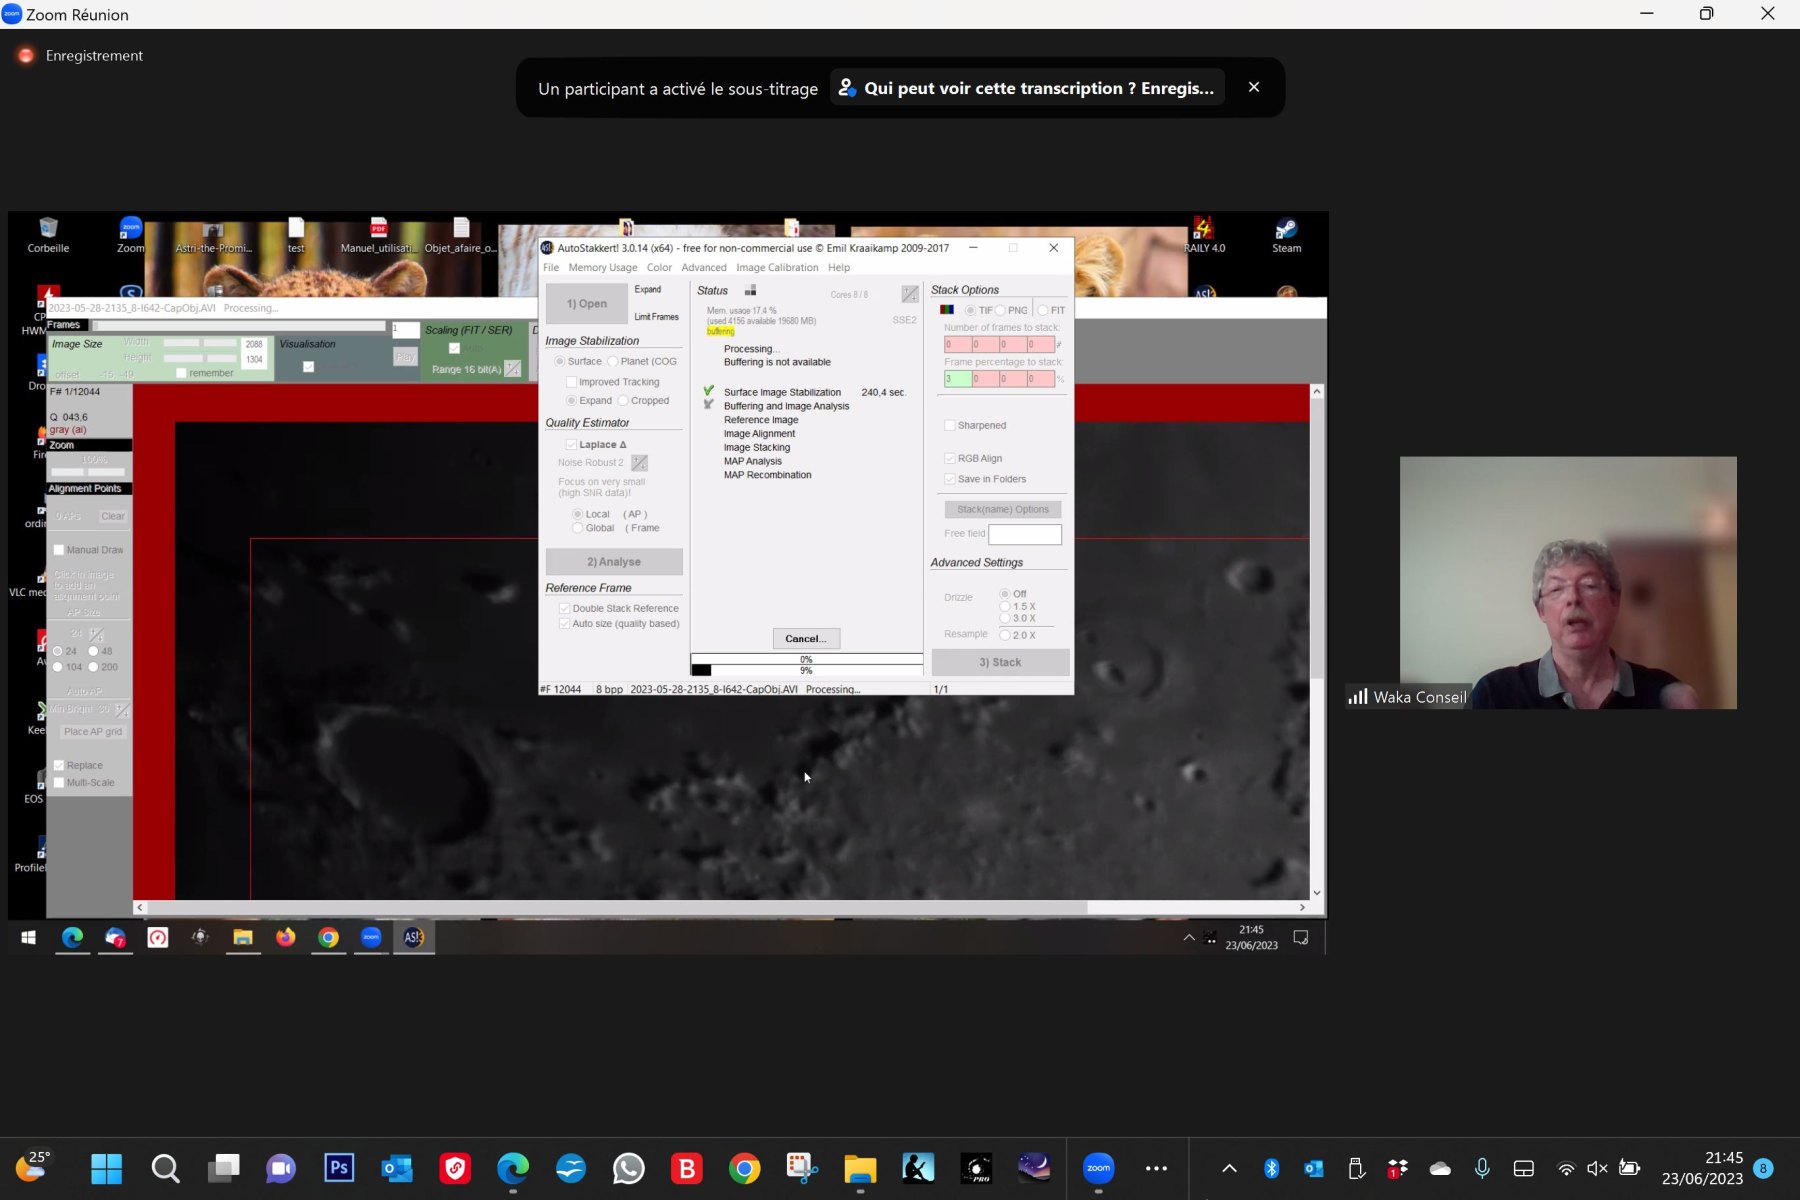Click the Stack(name) Options button
This screenshot has height=1200, width=1800.
[1003, 509]
